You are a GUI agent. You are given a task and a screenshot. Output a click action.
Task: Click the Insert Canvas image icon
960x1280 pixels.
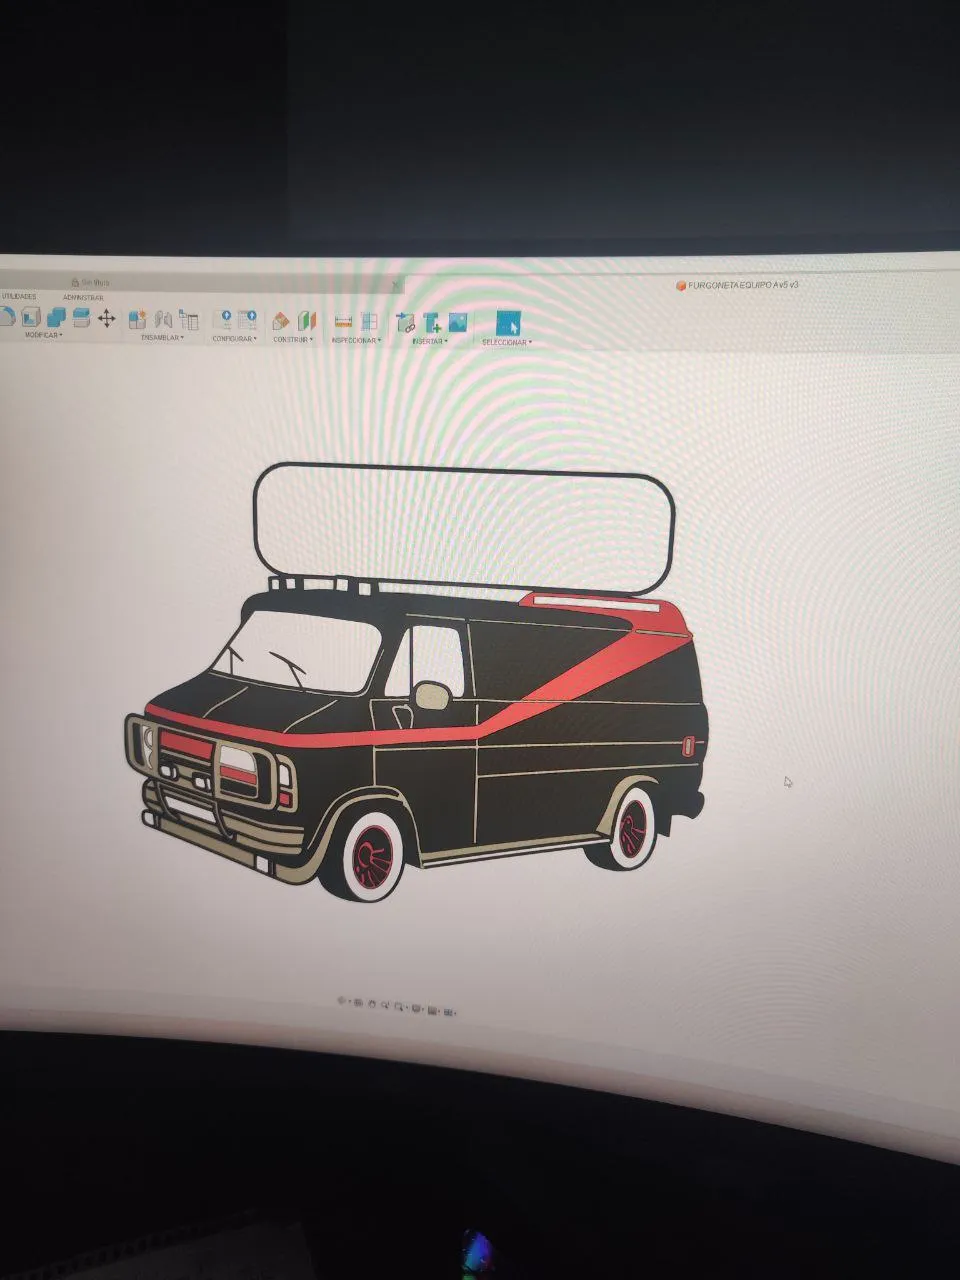pyautogui.click(x=458, y=322)
